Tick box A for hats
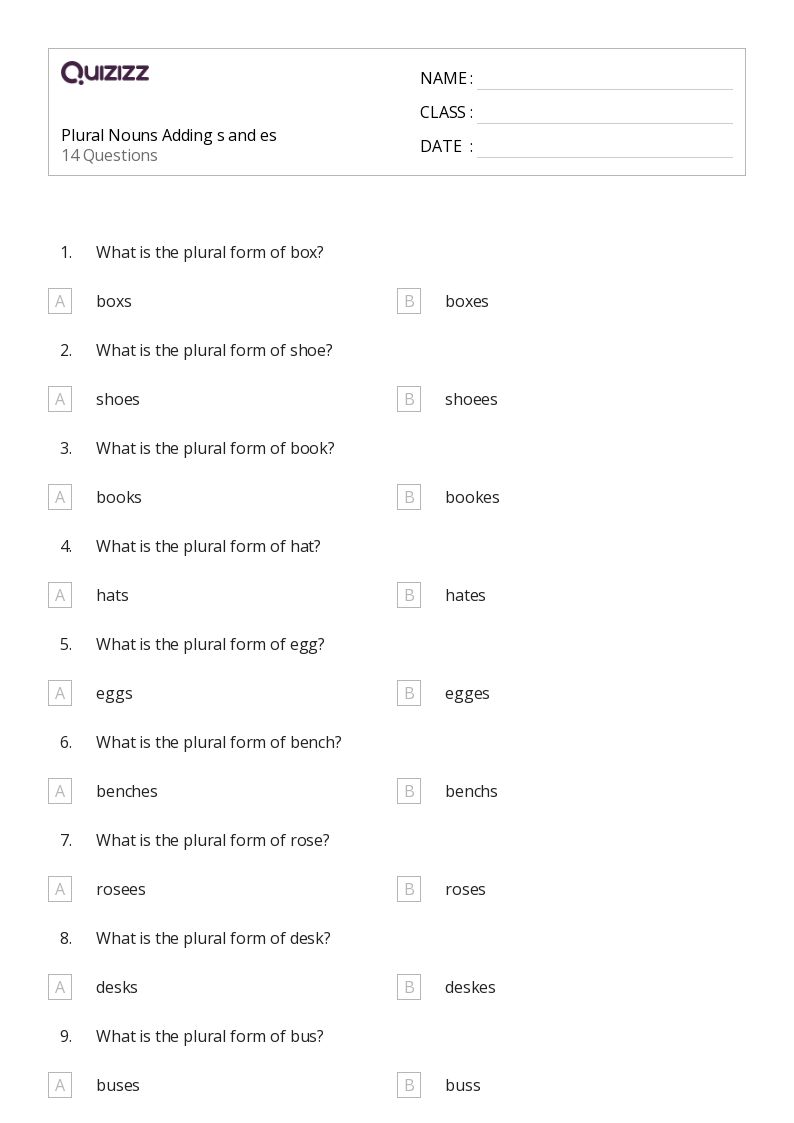This screenshot has width=794, height=1123. click(60, 595)
